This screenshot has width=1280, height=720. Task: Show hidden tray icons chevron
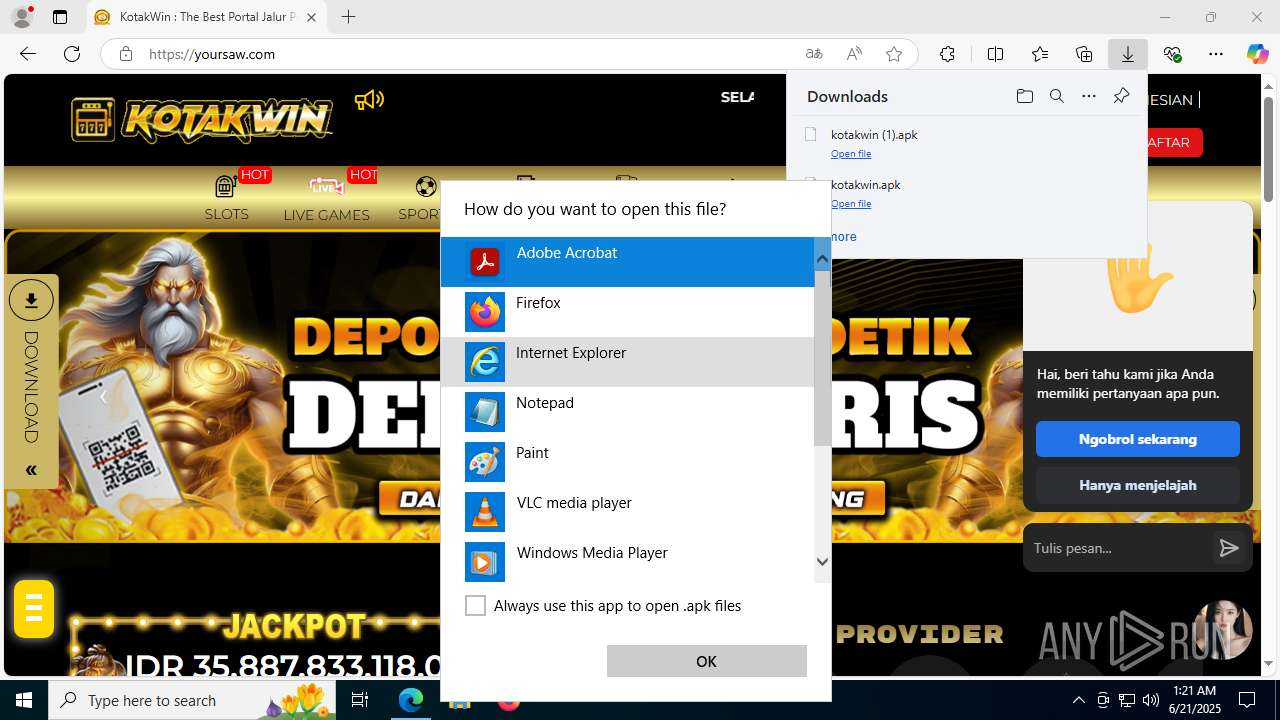pyautogui.click(x=1078, y=700)
